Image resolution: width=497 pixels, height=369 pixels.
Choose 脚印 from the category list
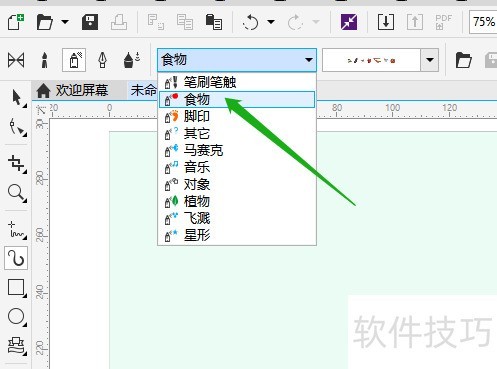(237, 116)
